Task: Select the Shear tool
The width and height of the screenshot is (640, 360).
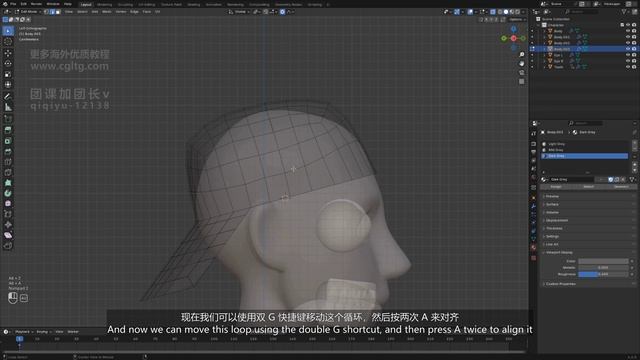Action: pos(8,236)
